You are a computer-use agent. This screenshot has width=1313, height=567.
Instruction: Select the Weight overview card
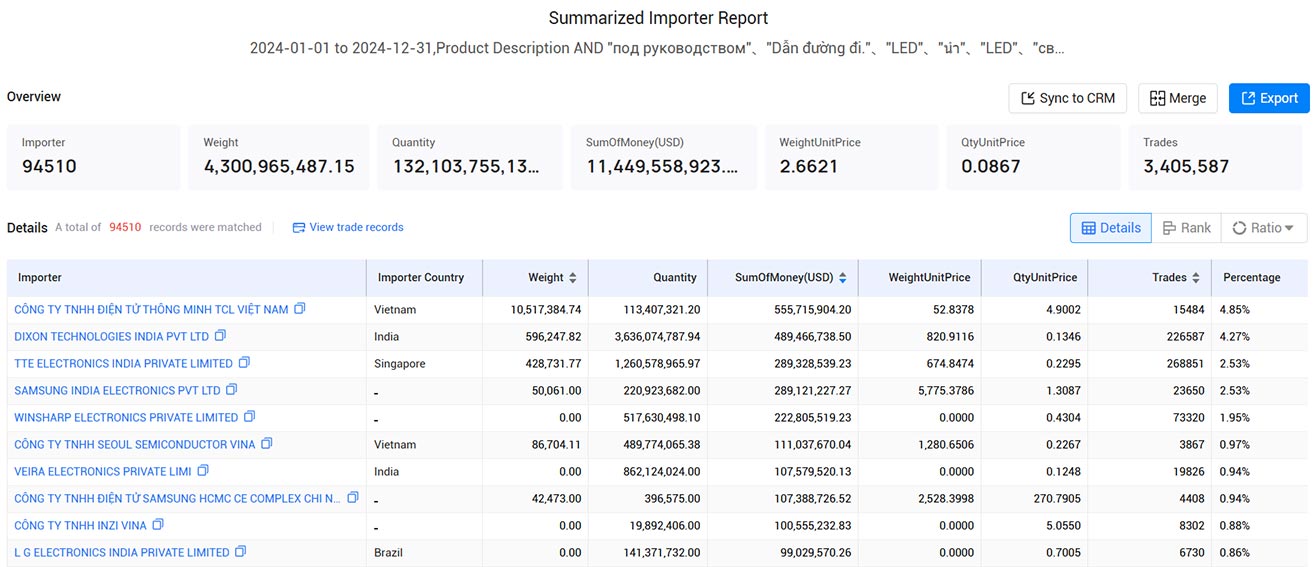click(279, 157)
